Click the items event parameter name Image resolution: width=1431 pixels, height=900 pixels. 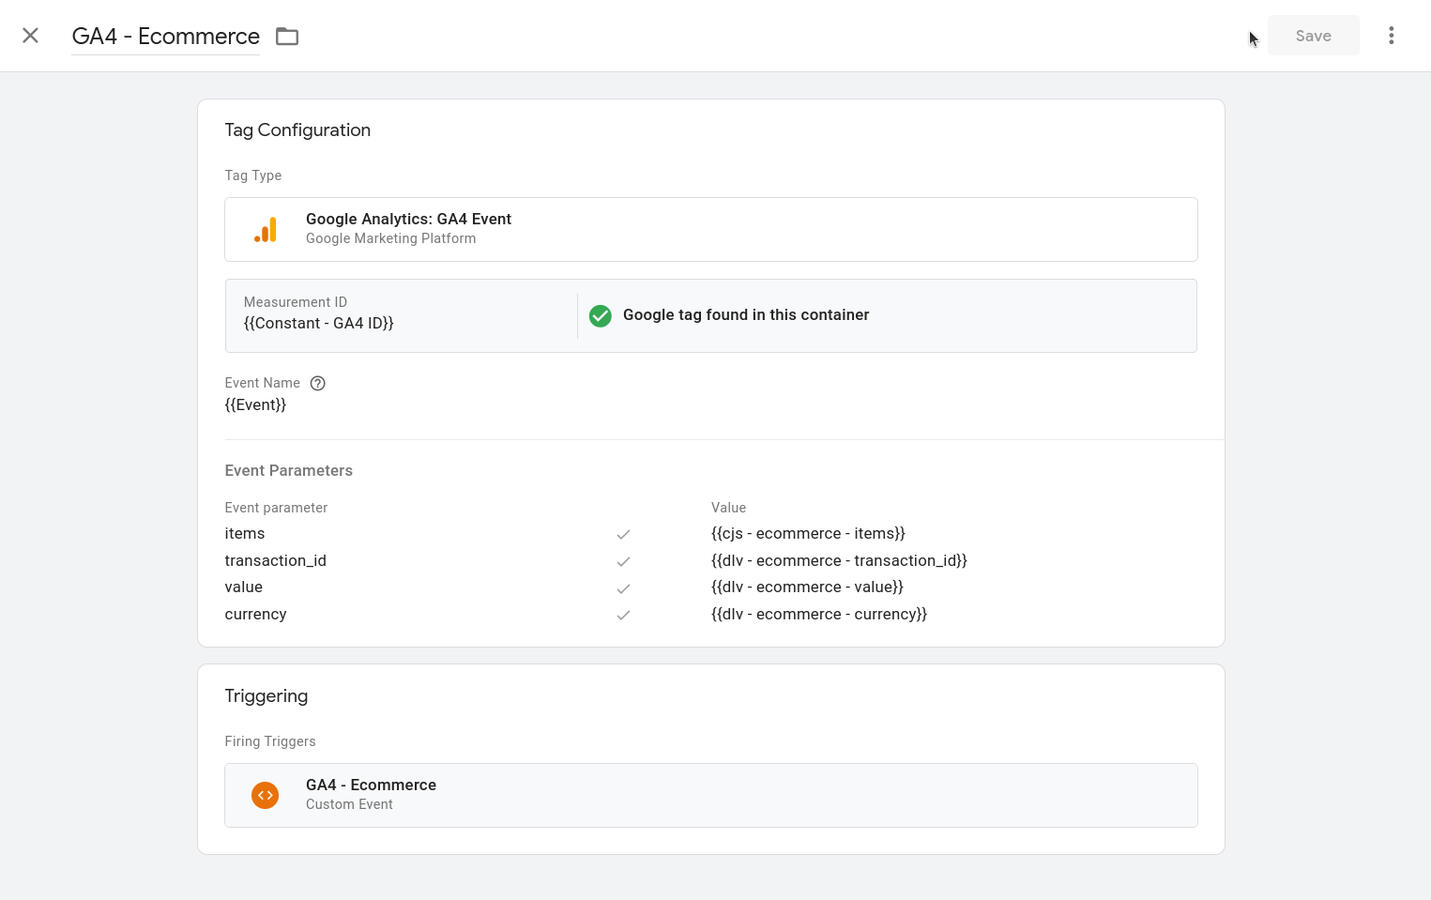pyautogui.click(x=245, y=534)
